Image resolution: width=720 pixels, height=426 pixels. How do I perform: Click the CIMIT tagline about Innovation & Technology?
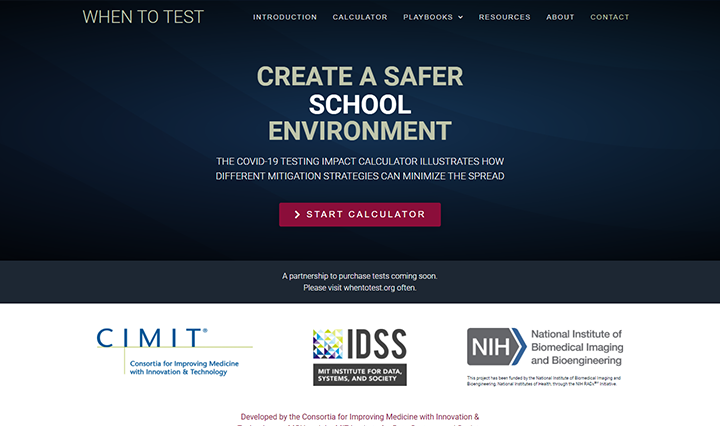tap(178, 367)
